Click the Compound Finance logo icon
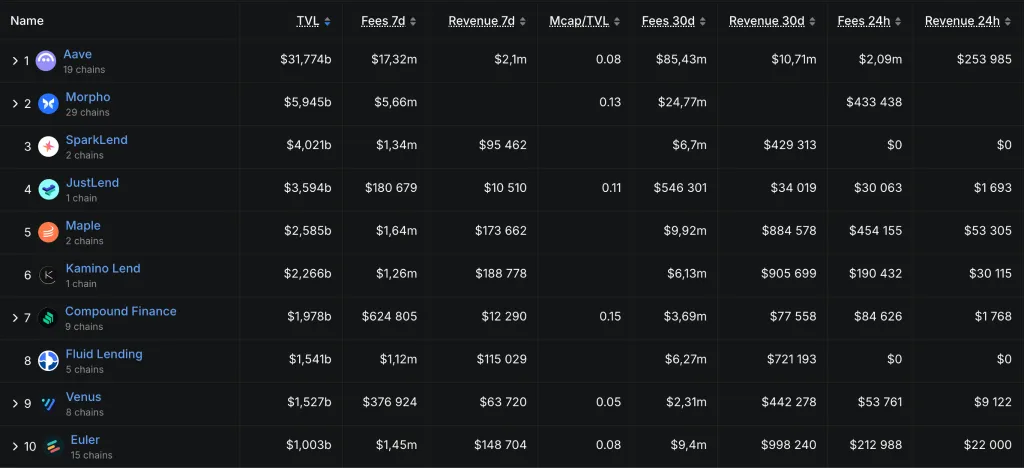 pyautogui.click(x=48, y=319)
